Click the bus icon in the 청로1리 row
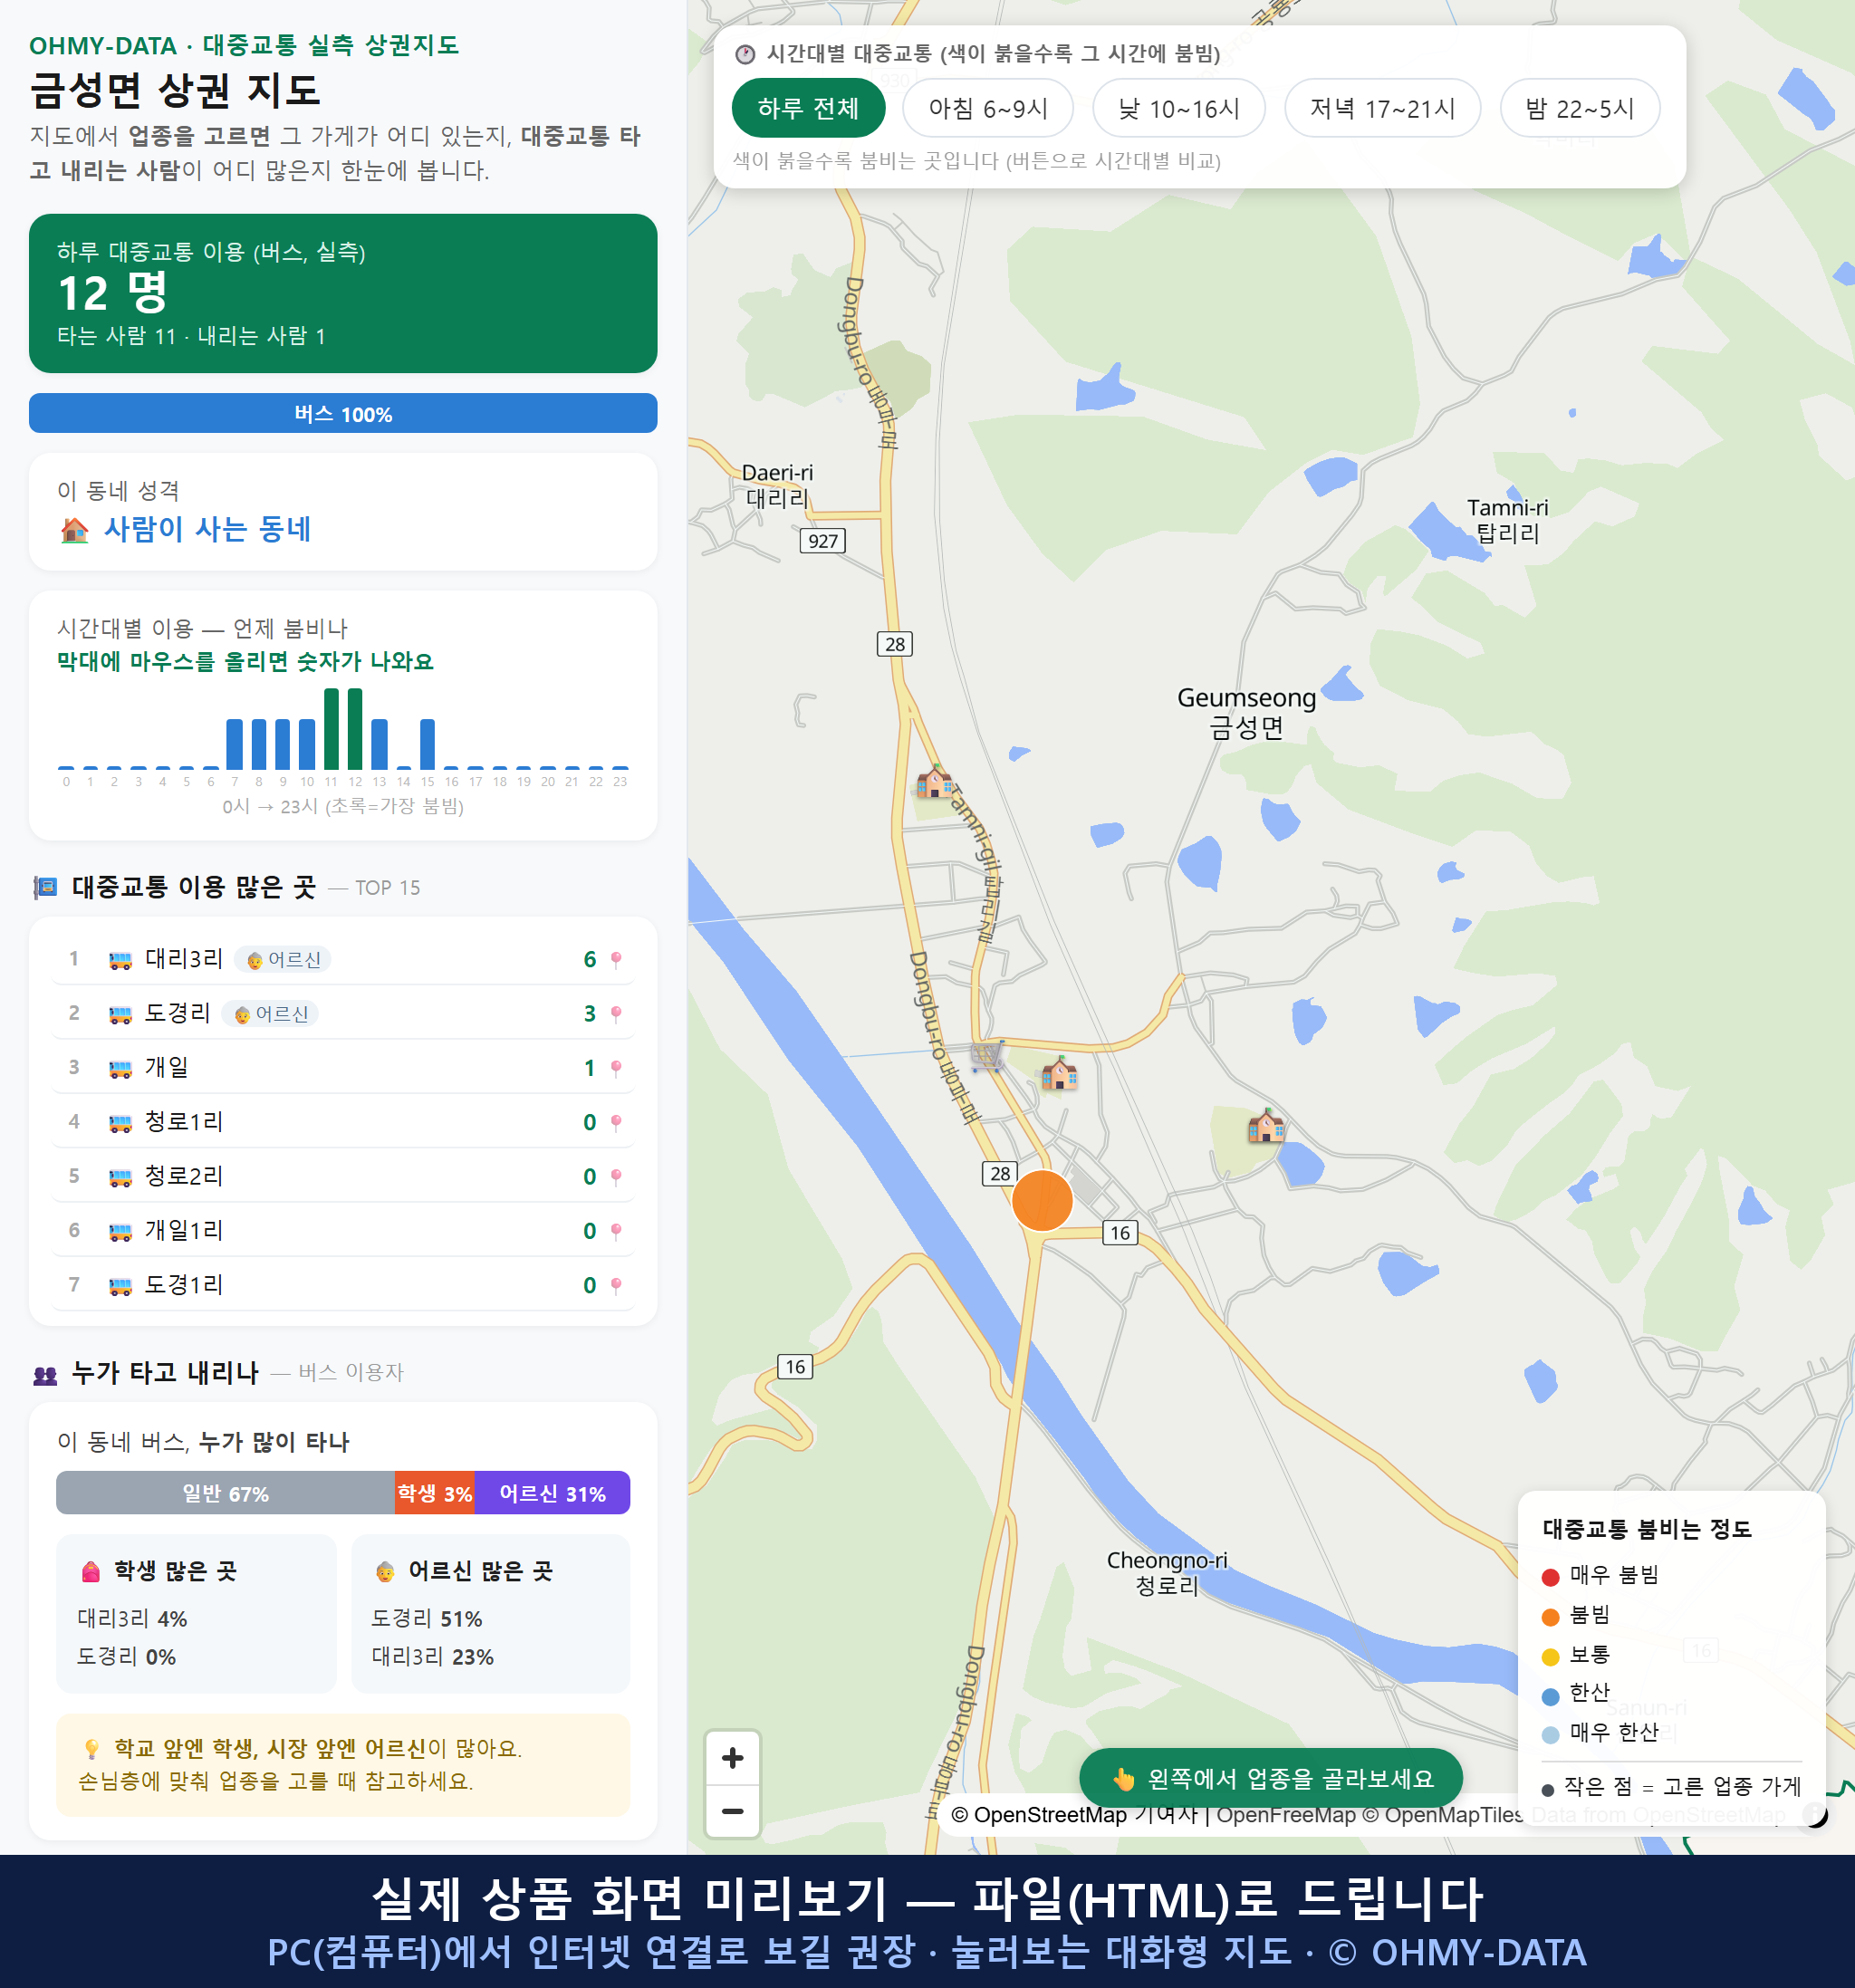Viewport: 1855px width, 1988px height. pos(120,1123)
